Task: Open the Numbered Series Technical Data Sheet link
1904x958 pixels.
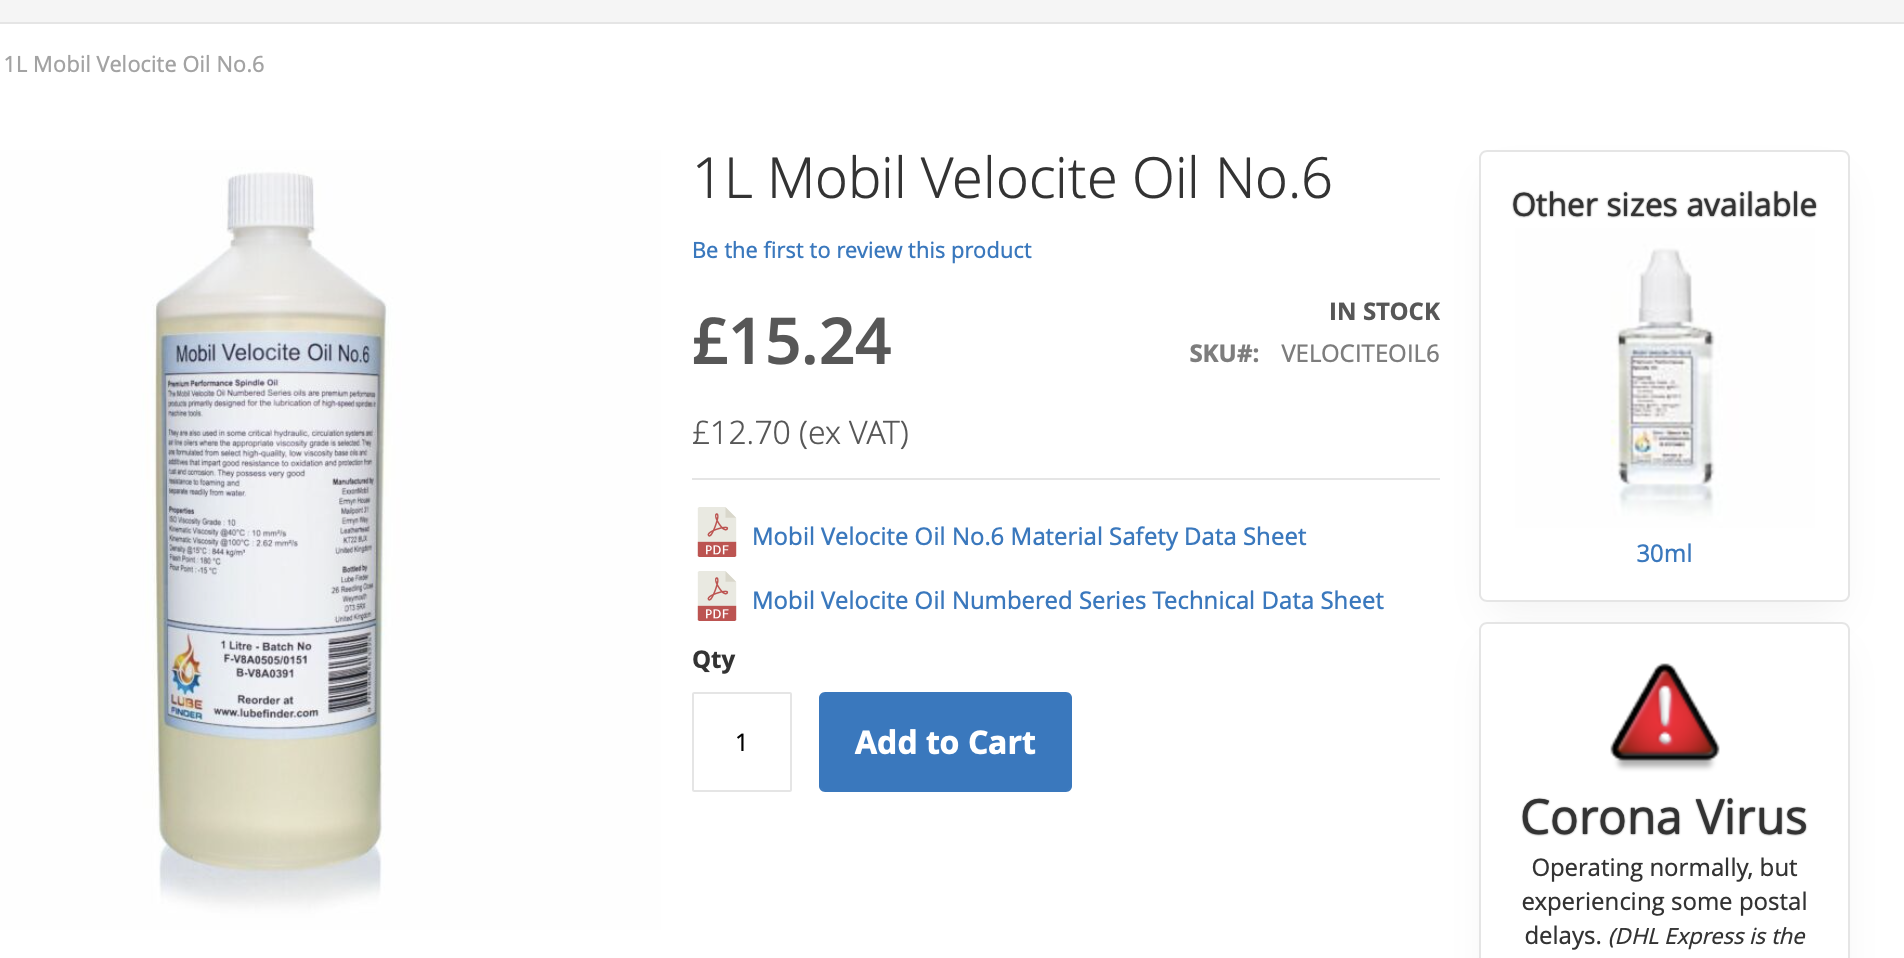Action: (1067, 601)
